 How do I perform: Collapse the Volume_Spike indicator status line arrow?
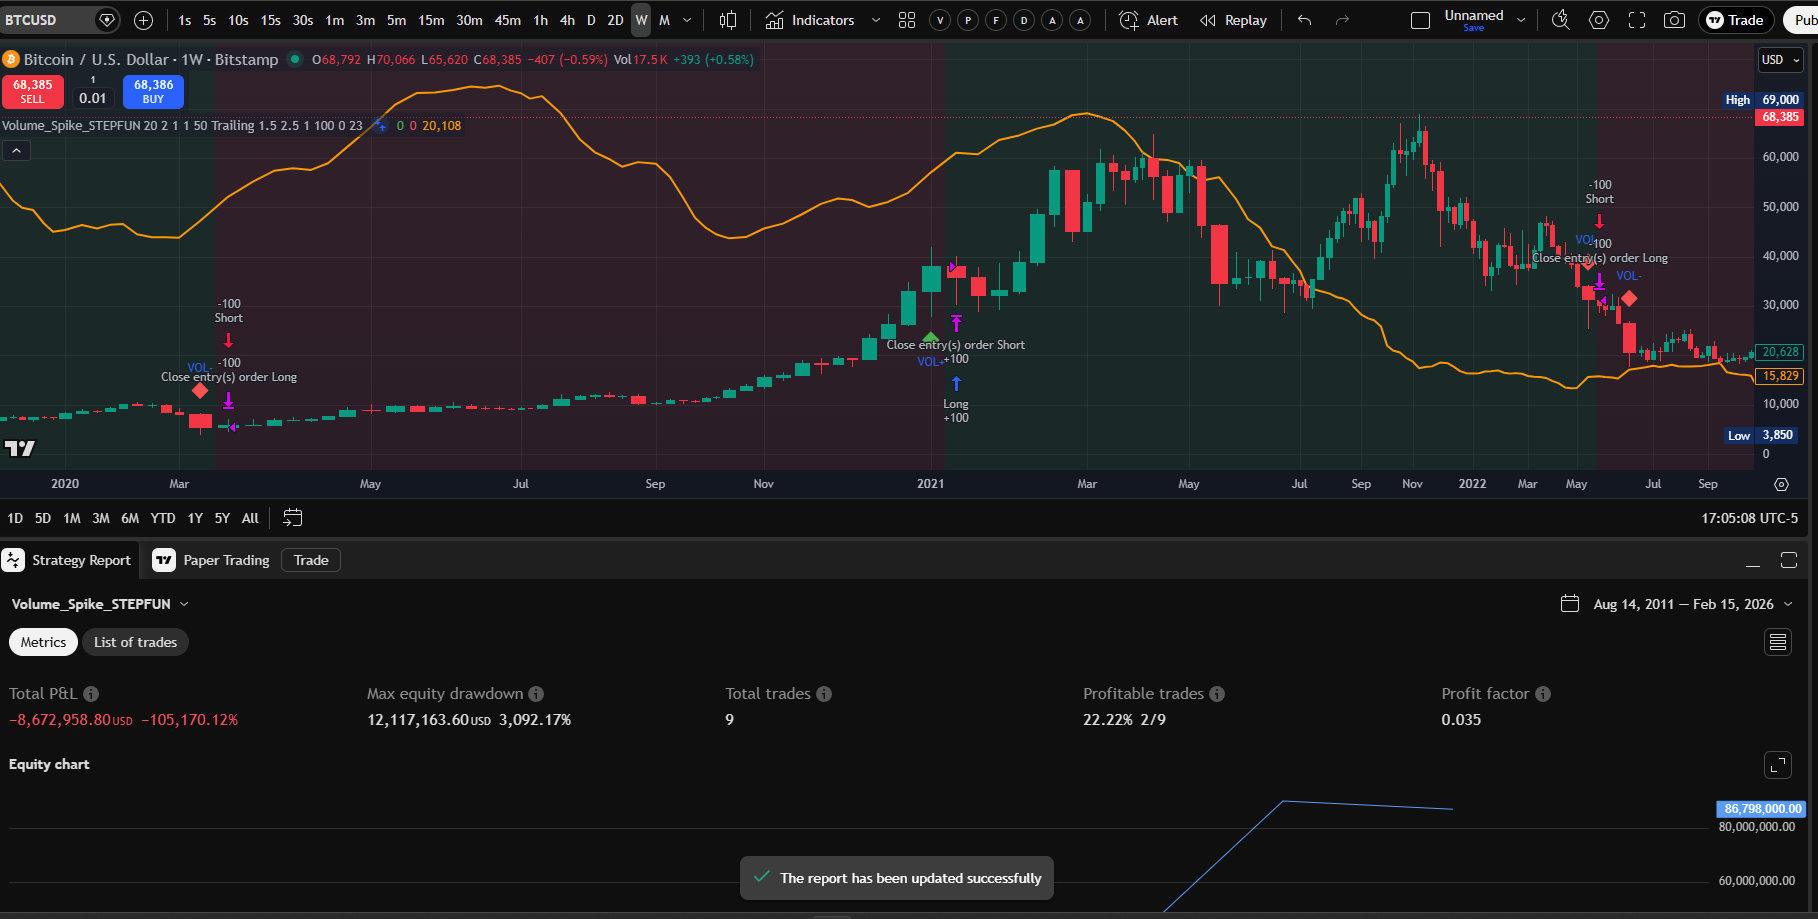[x=16, y=150]
